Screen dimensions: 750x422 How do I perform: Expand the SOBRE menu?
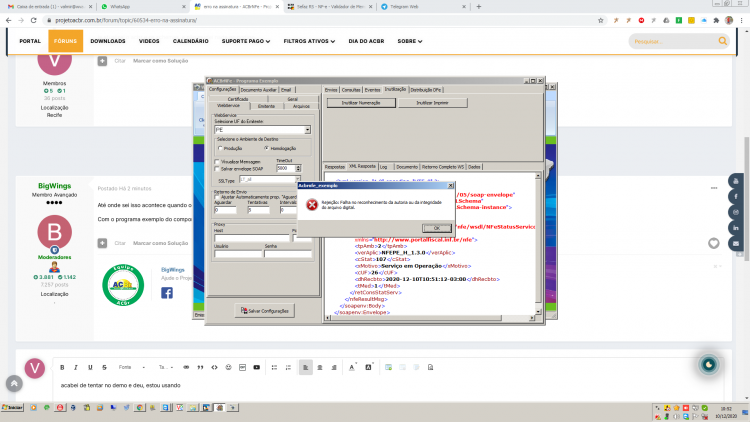click(x=410, y=41)
